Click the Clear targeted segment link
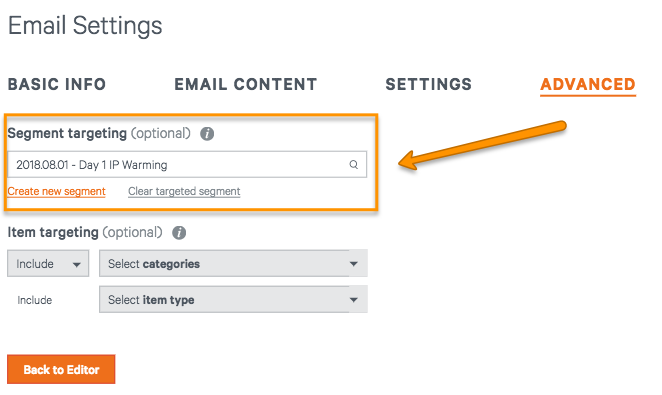The height and width of the screenshot is (395, 662). click(x=184, y=192)
